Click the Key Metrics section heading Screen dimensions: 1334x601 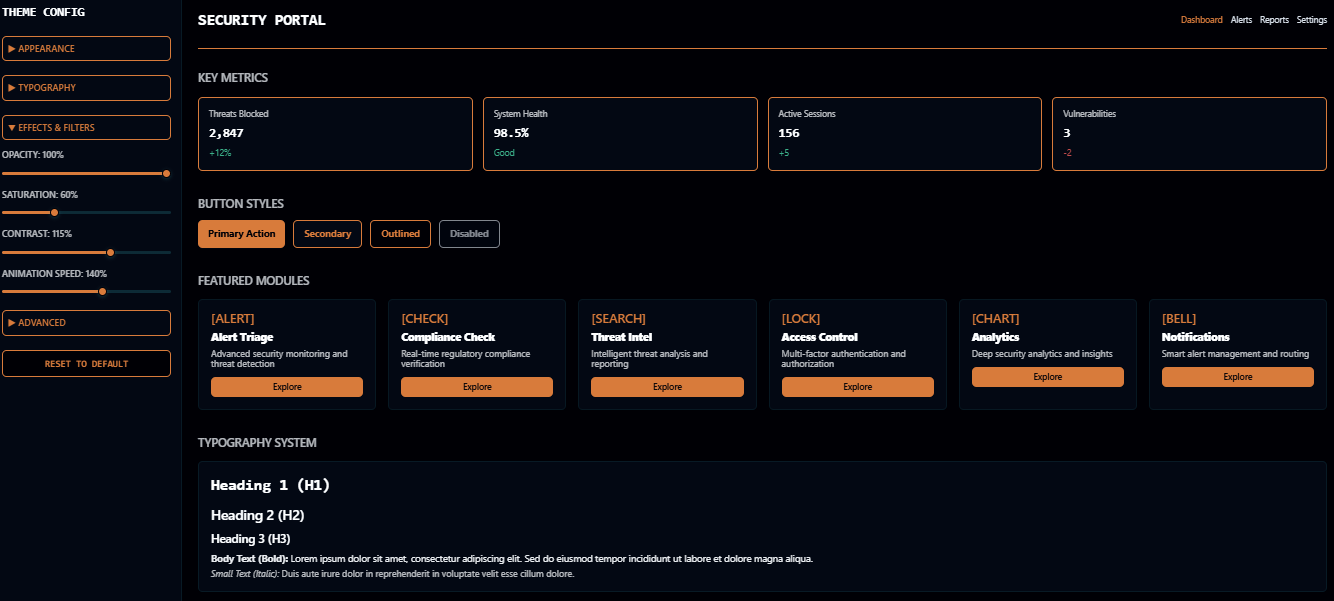pos(233,77)
